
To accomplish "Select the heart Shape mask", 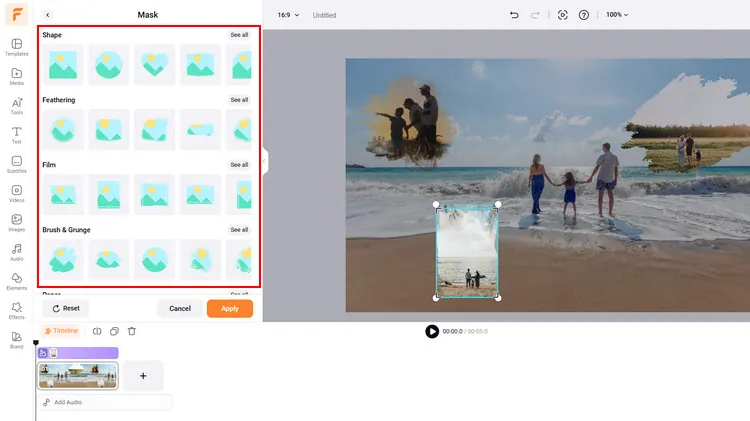I will click(x=154, y=65).
